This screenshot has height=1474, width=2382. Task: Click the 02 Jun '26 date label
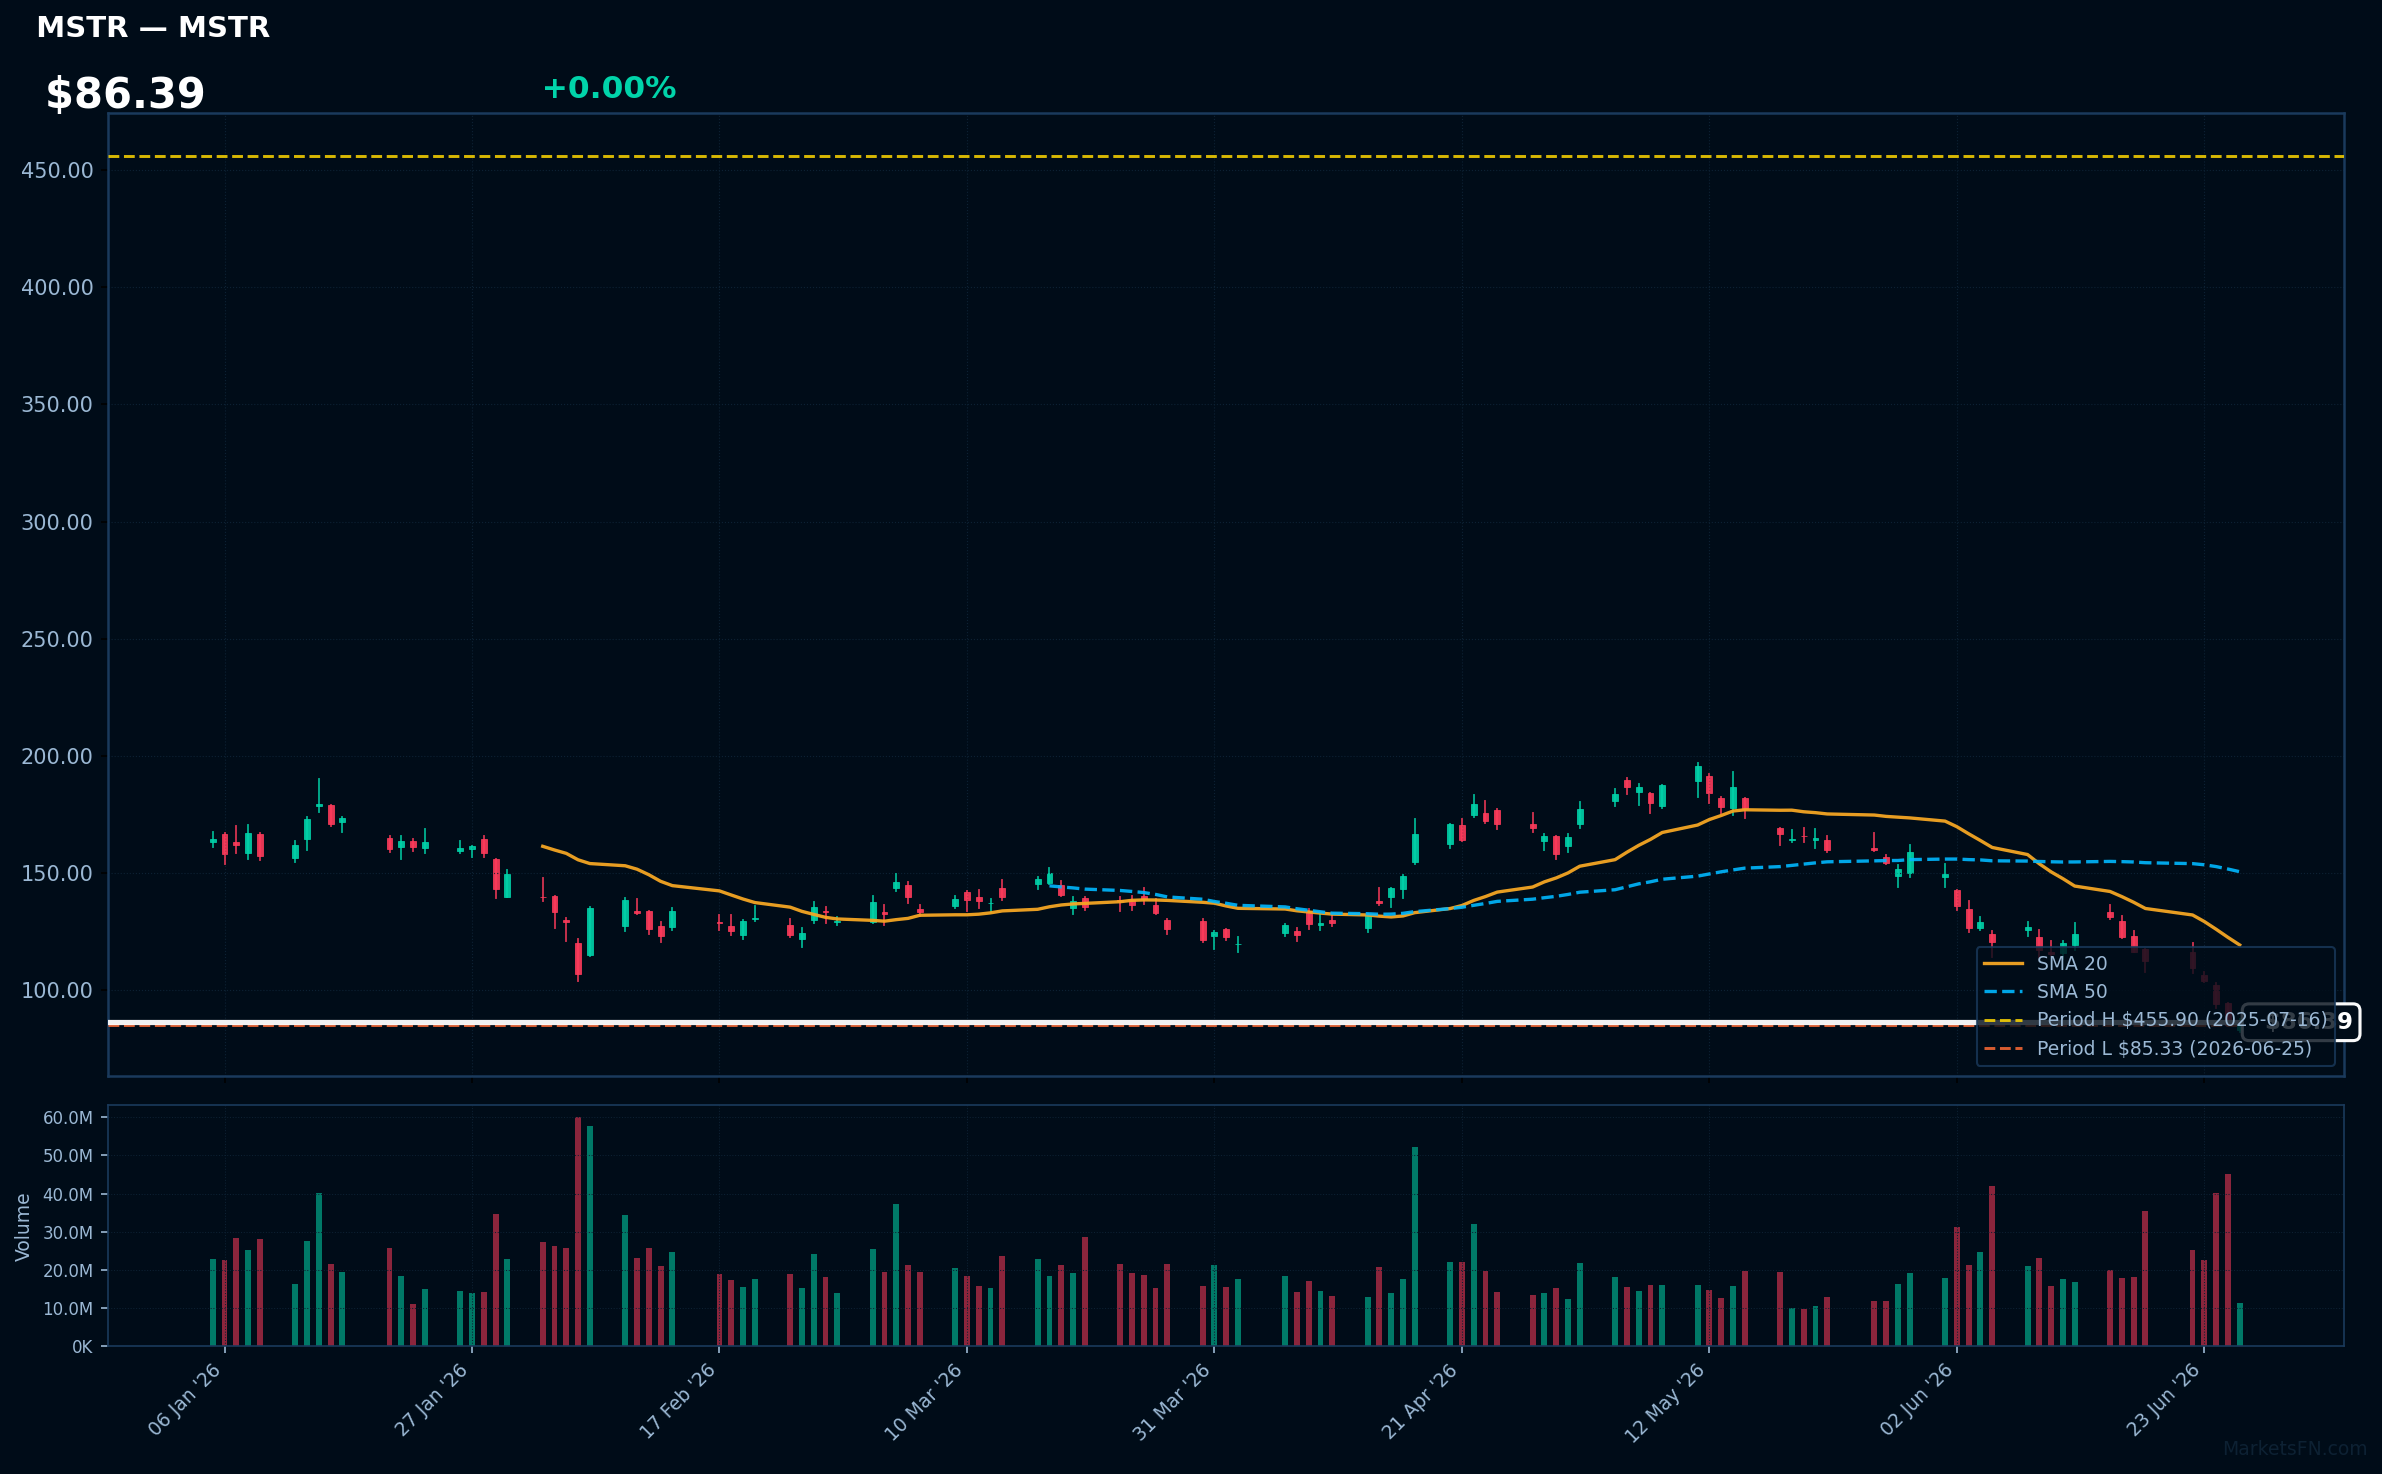(x=1918, y=1398)
